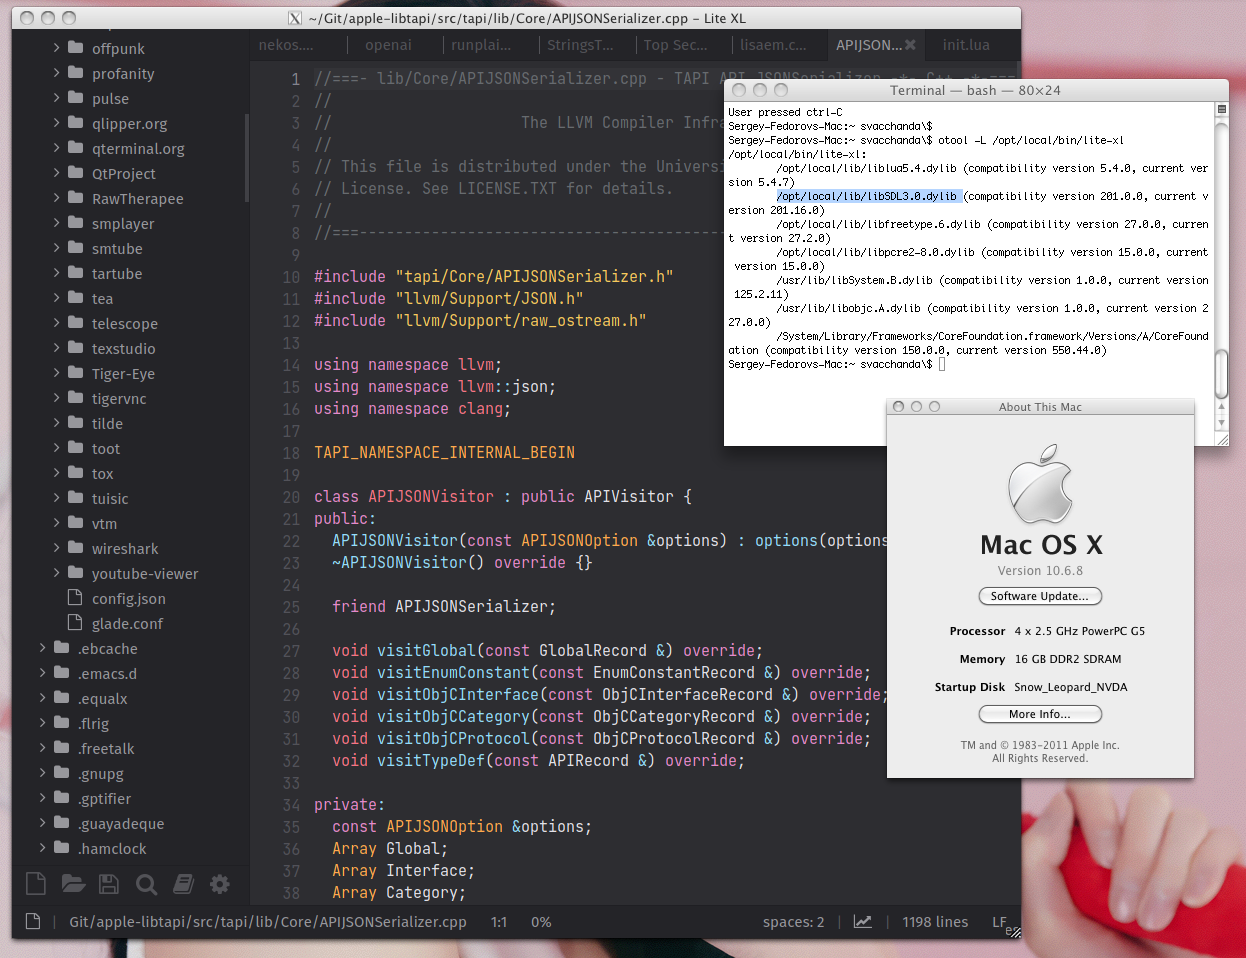Click the Find magnifier icon in toolbar
1246x958 pixels.
tap(146, 884)
